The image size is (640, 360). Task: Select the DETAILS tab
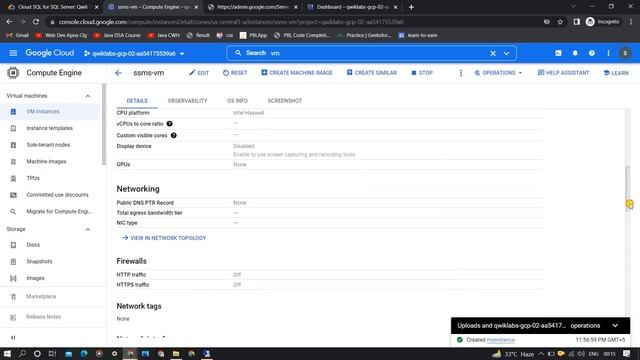137,101
